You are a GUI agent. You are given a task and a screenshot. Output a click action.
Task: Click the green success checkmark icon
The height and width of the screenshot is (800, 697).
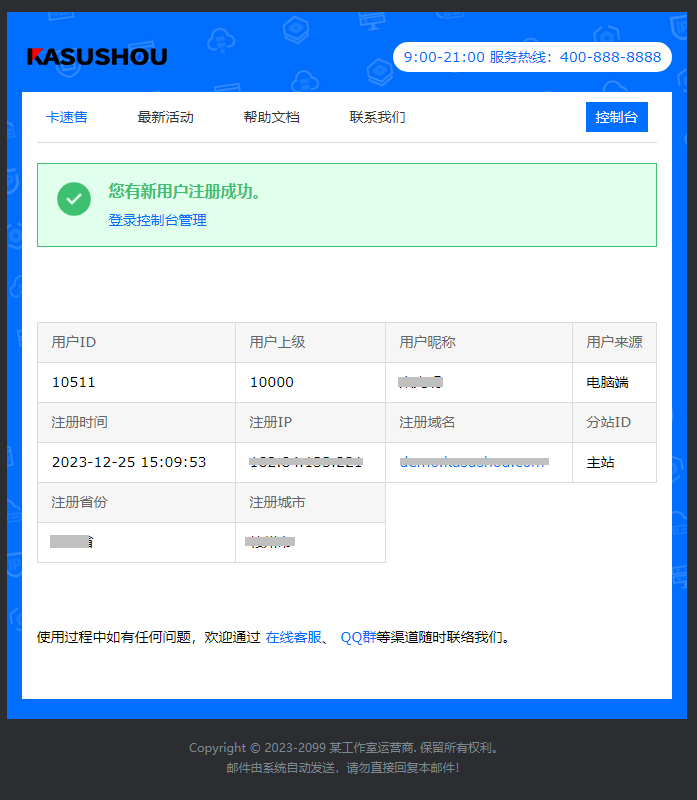click(x=74, y=199)
